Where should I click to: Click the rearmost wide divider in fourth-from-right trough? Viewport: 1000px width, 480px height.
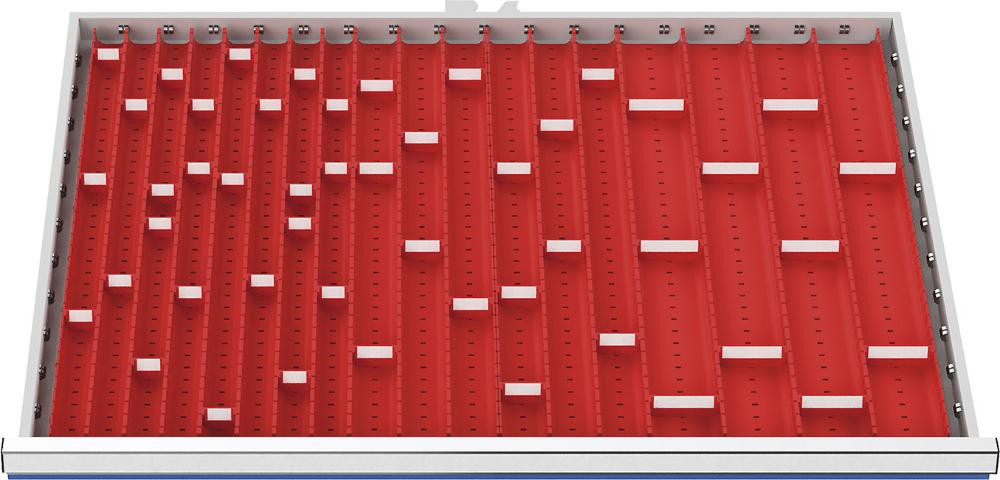point(656,104)
